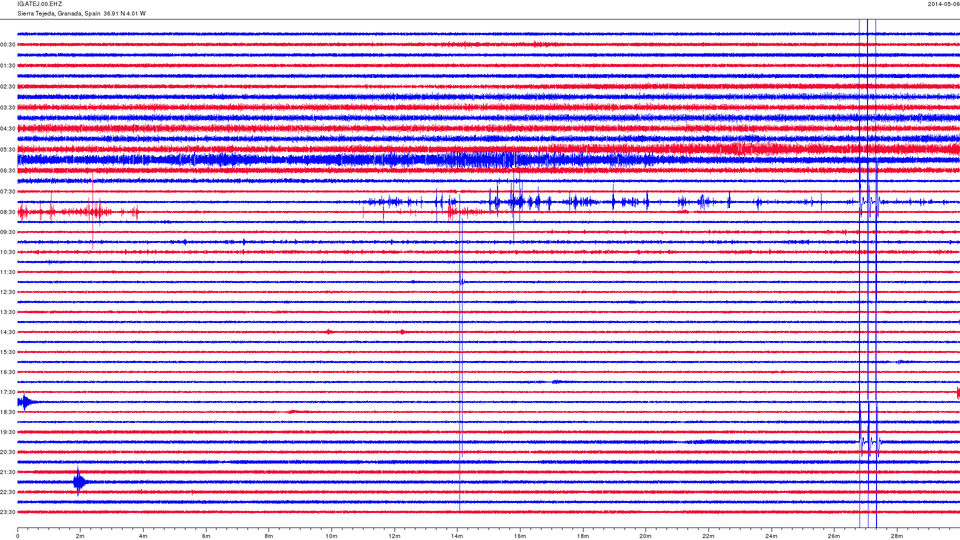960x540 pixels.
Task: Click the 18m tick label on the axis
Action: pyautogui.click(x=582, y=536)
